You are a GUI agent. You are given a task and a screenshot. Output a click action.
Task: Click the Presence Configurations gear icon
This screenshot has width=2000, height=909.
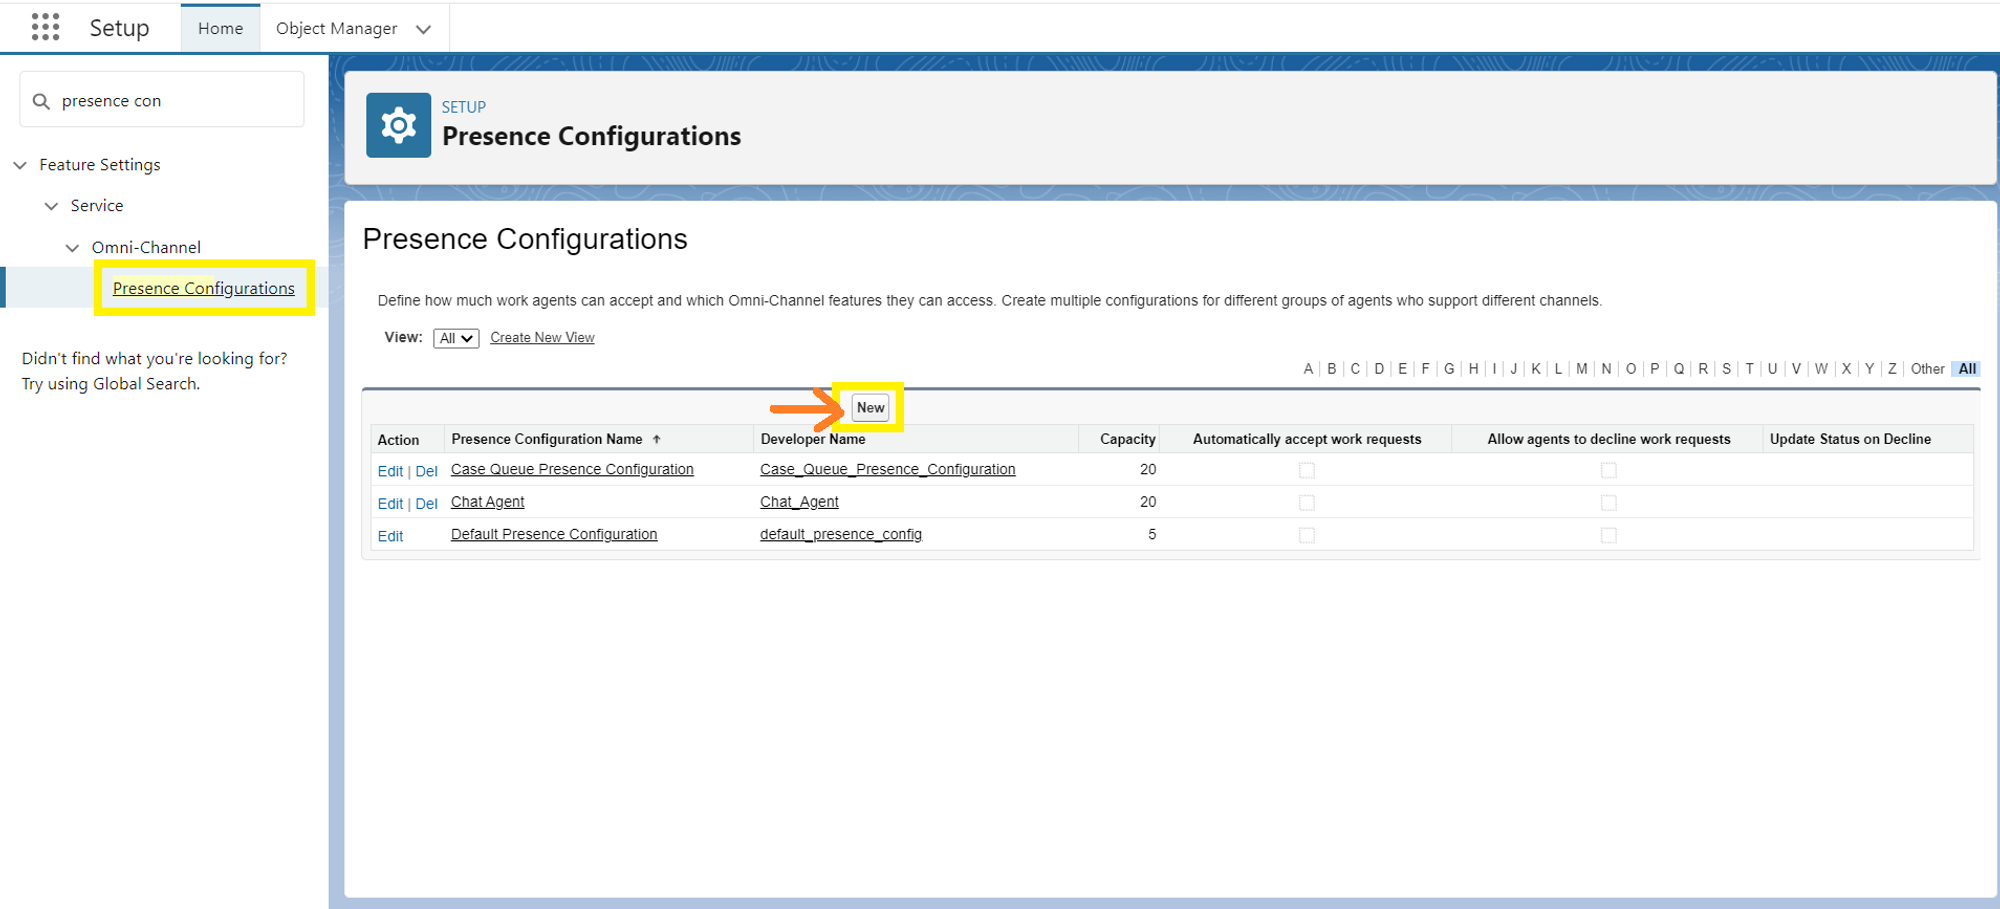point(398,124)
